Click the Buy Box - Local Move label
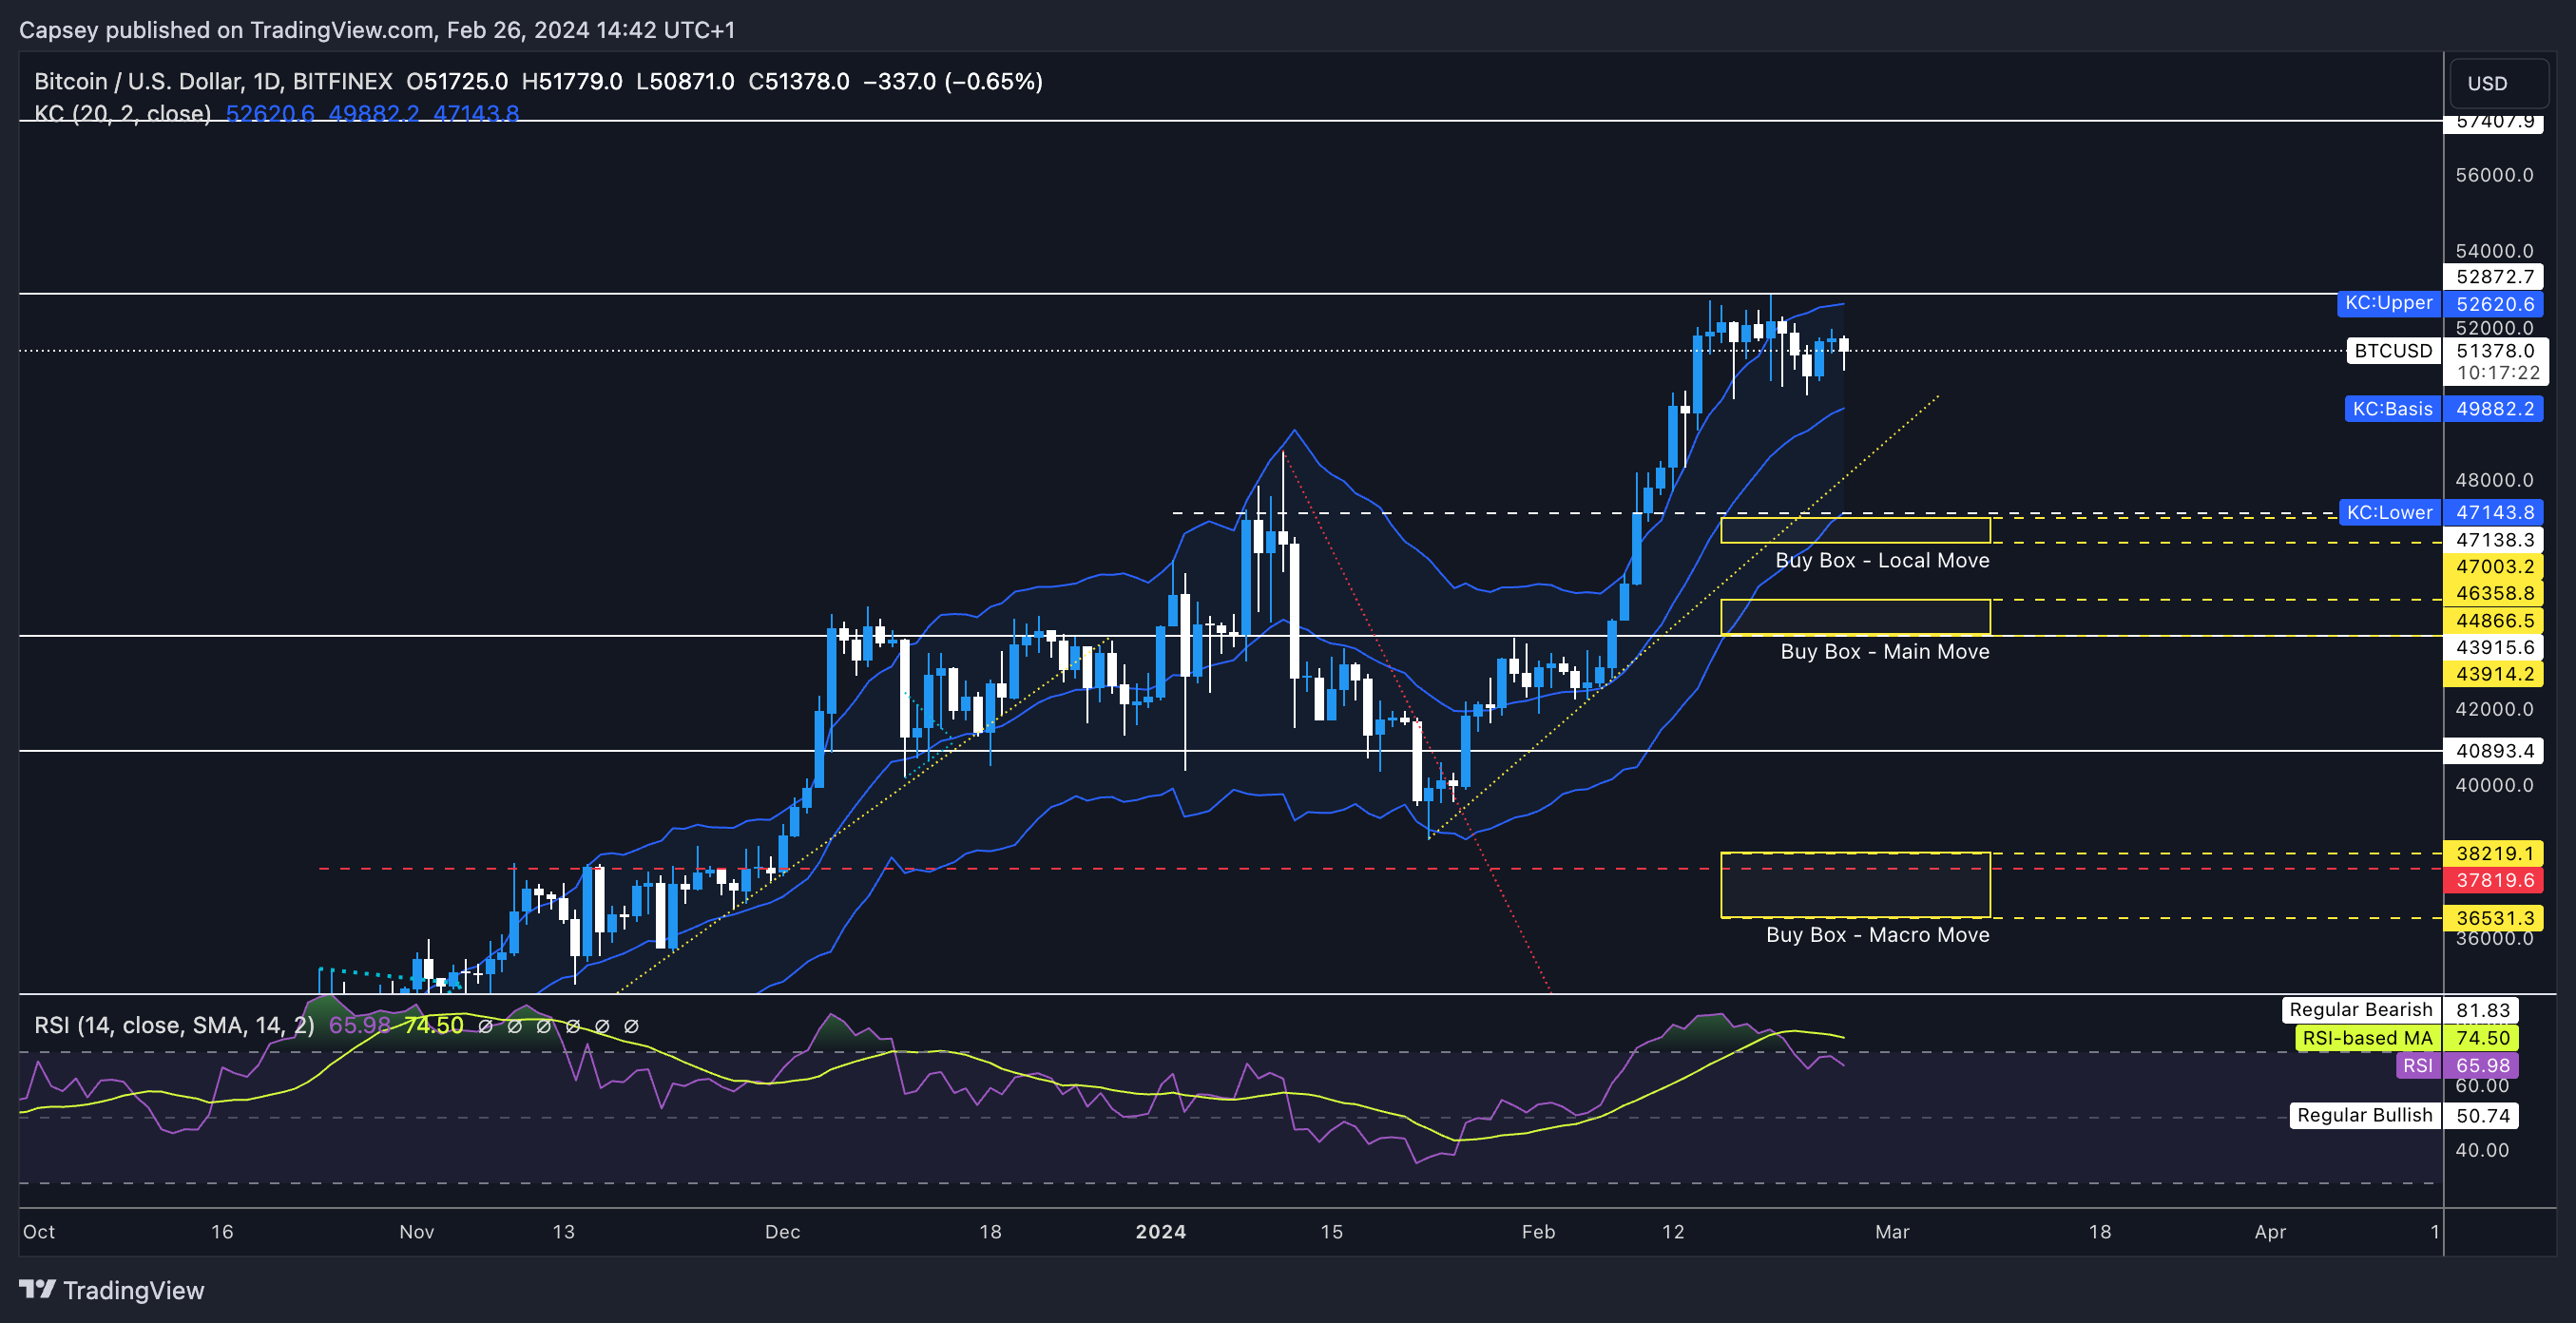2576x1323 pixels. coord(1881,561)
